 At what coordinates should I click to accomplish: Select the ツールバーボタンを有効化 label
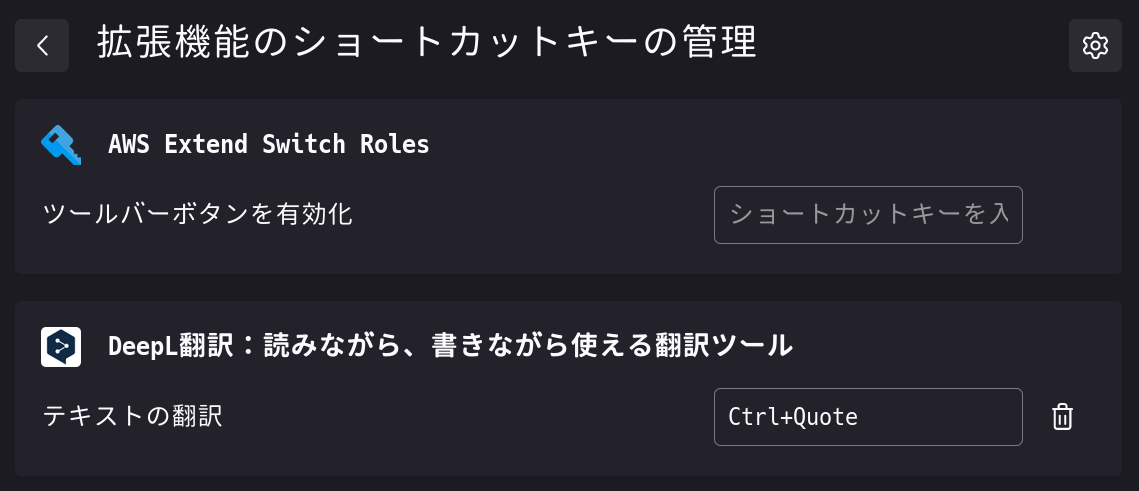pyautogui.click(x=198, y=214)
